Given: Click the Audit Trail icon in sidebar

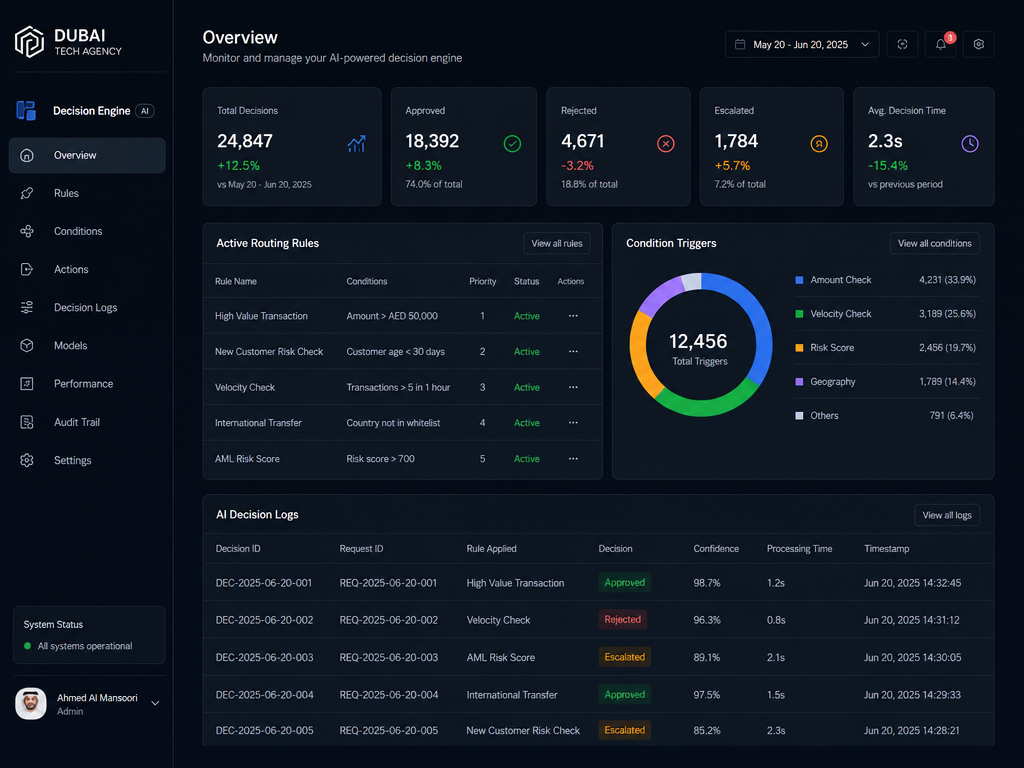Looking at the screenshot, I should 27,422.
